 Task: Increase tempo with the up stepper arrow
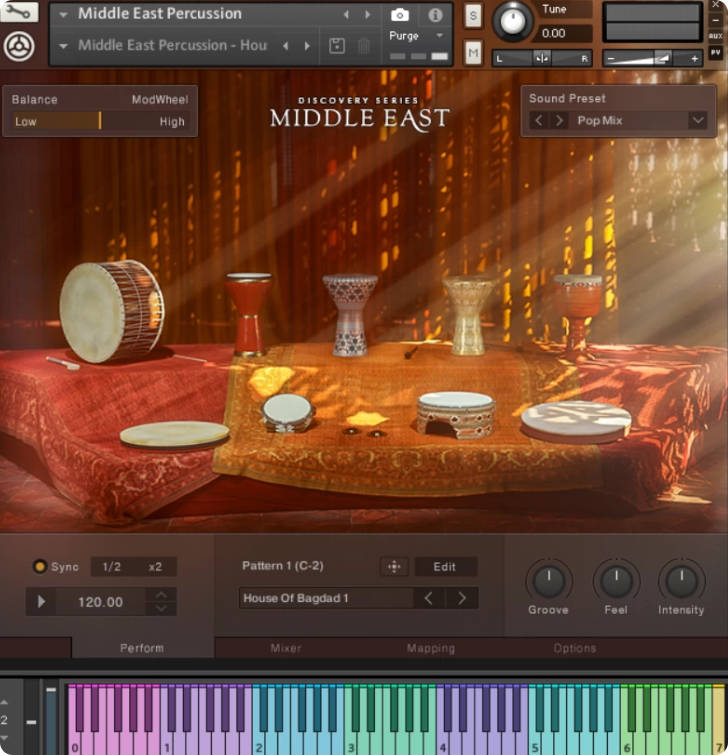point(161,595)
